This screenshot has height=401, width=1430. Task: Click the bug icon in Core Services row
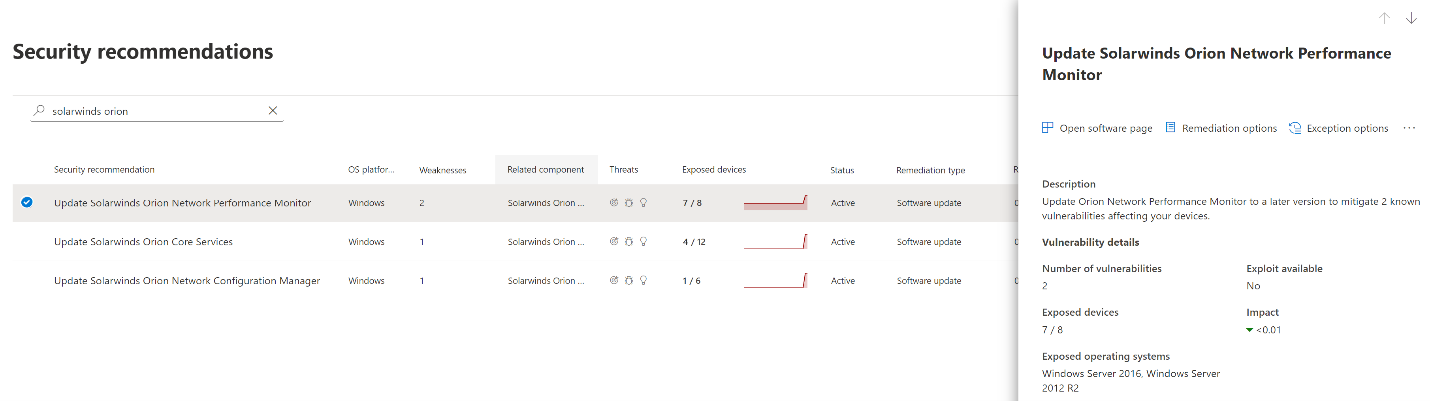click(x=629, y=242)
